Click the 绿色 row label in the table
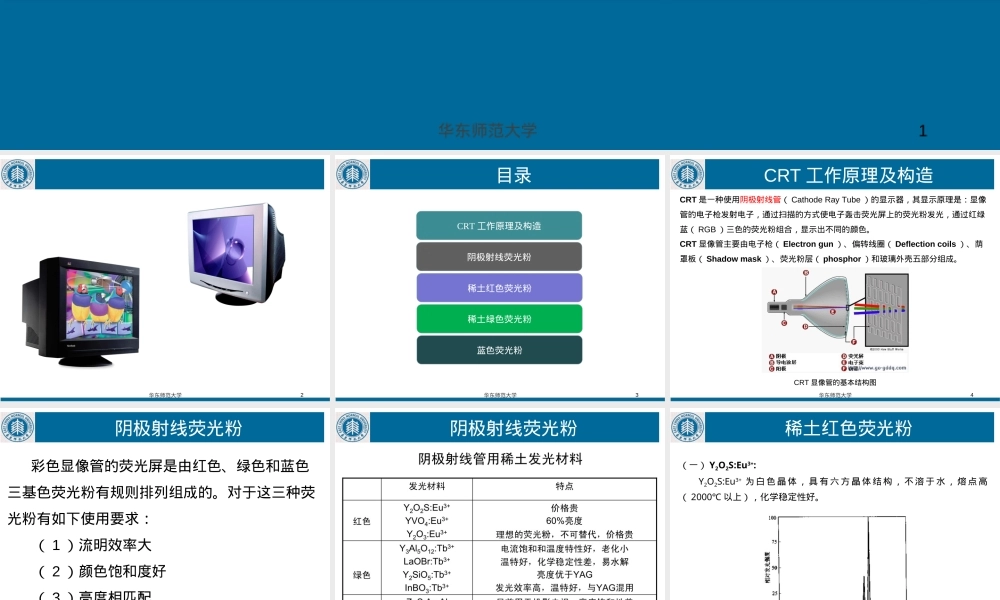The width and height of the screenshot is (1000, 600). [362, 574]
